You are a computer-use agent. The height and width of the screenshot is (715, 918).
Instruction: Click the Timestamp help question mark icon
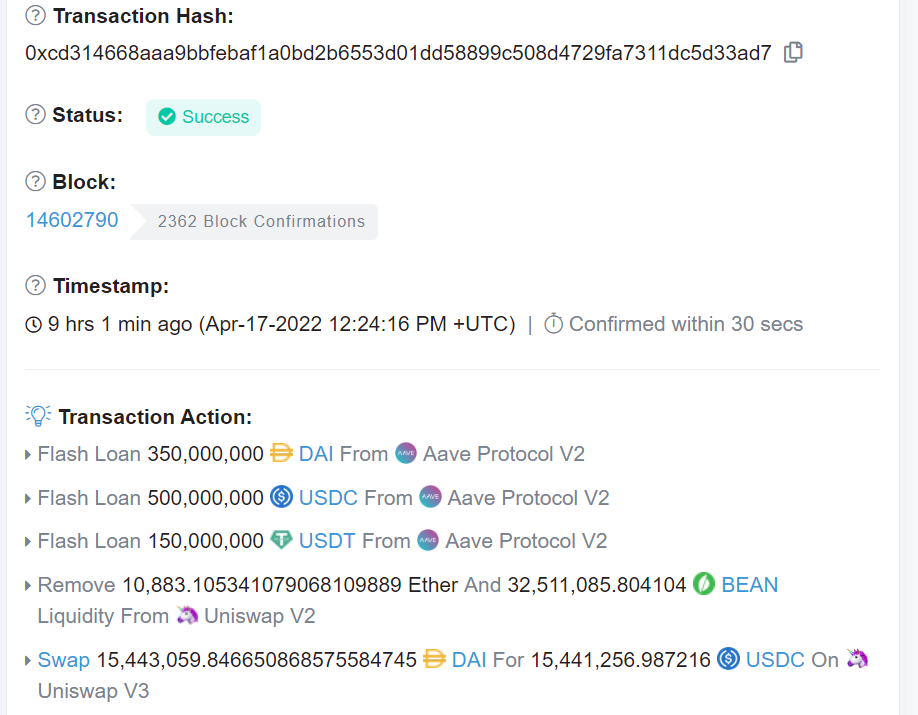[x=35, y=286]
